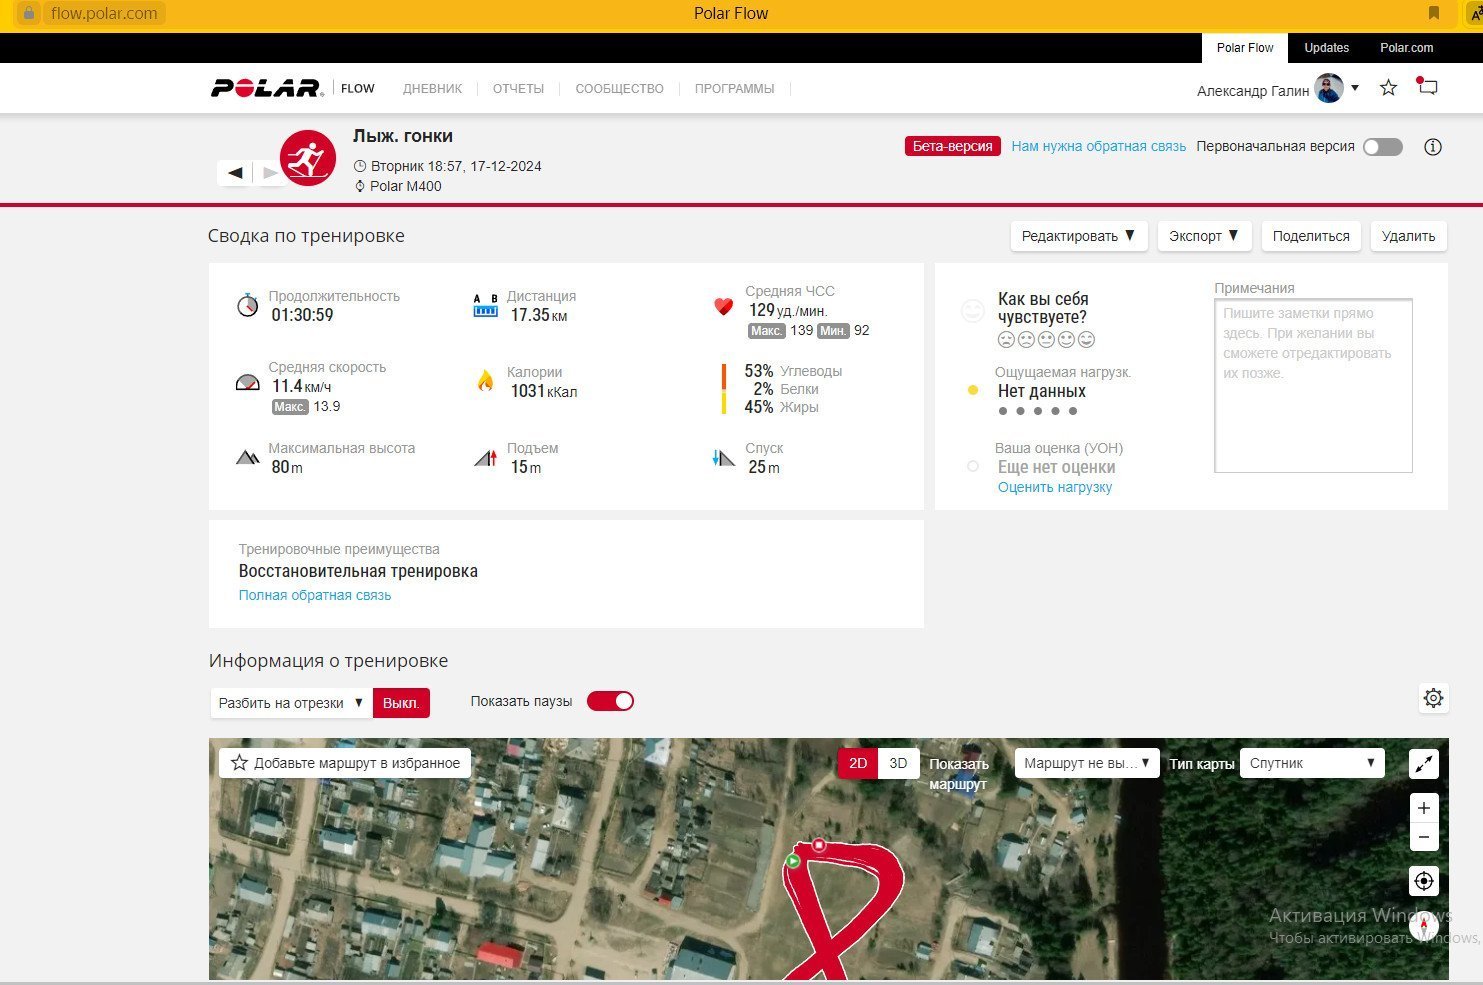Click Александр Галин profile avatar
Screen dimensions: 1483x985
click(x=1329, y=88)
